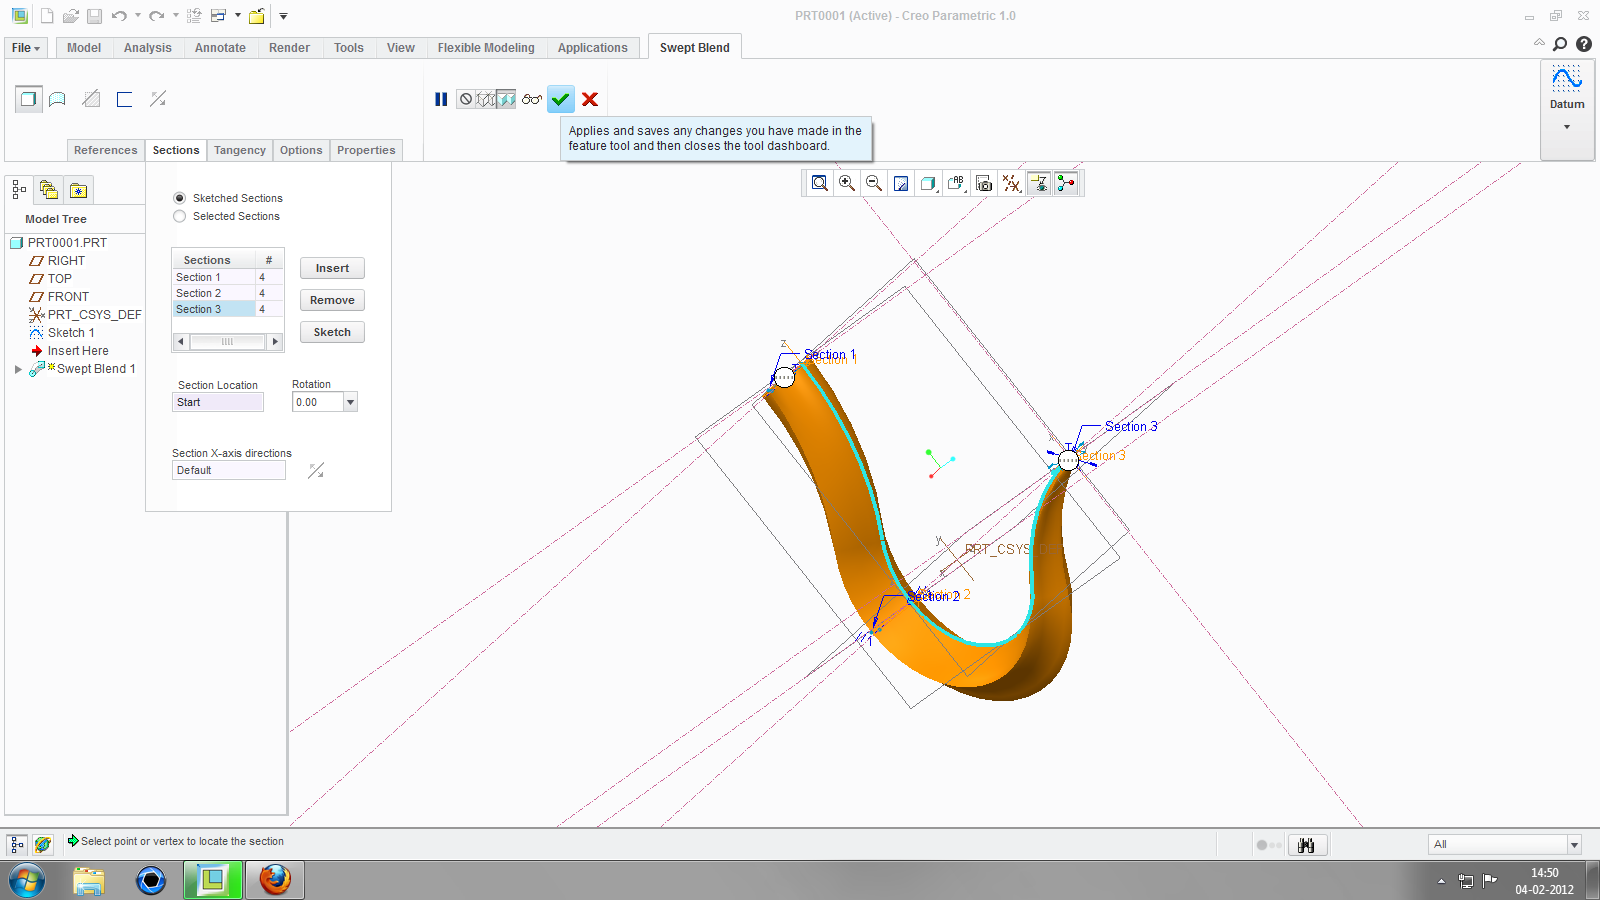This screenshot has width=1600, height=900.
Task: Select the Create as surface icon
Action: tap(58, 99)
